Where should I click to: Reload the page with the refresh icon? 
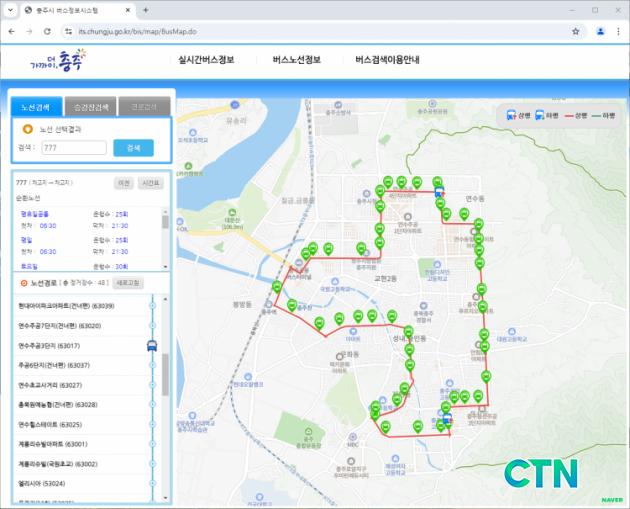tap(47, 31)
